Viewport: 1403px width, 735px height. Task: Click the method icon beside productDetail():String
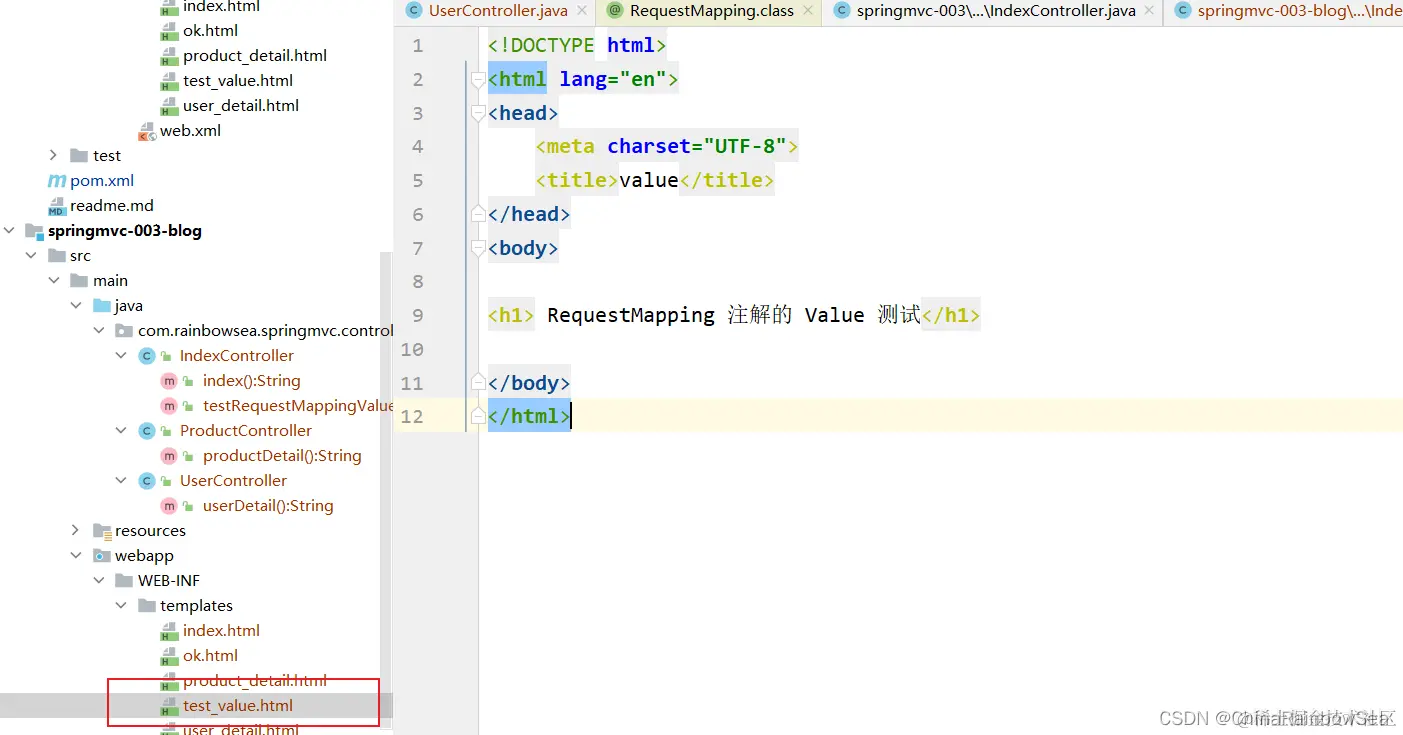pyautogui.click(x=169, y=455)
